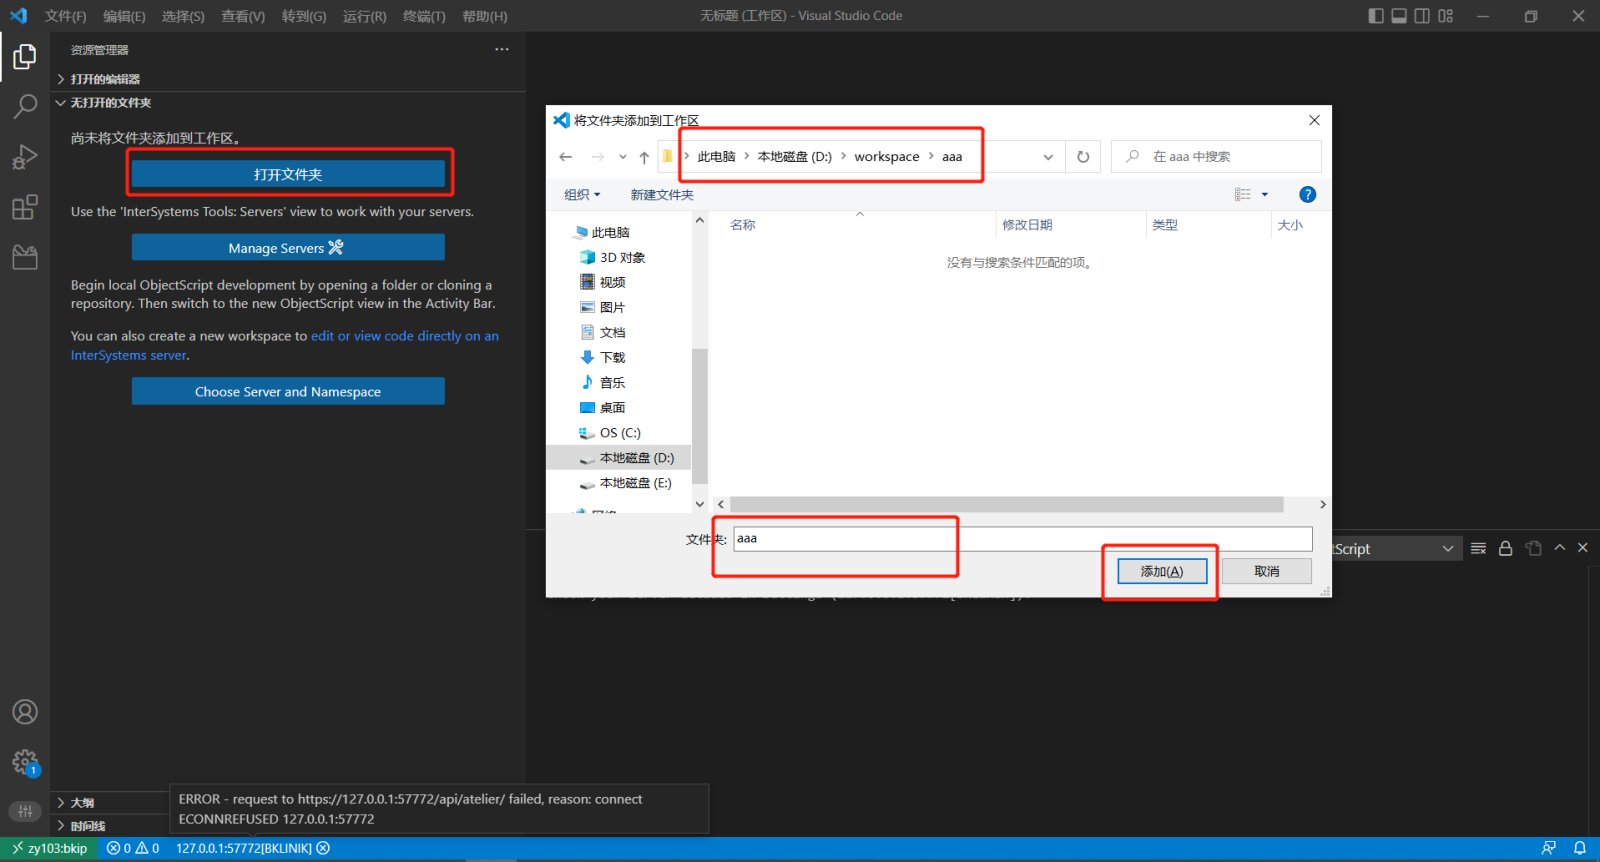The image size is (1600, 862).
Task: Click the Choose Server and Namespace button
Action: tap(288, 392)
